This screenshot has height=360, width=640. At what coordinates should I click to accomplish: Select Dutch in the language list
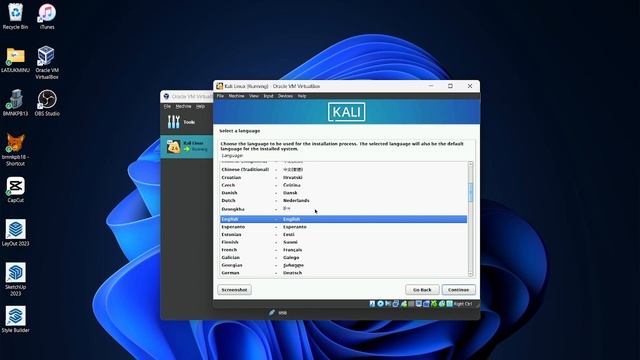tap(343, 200)
